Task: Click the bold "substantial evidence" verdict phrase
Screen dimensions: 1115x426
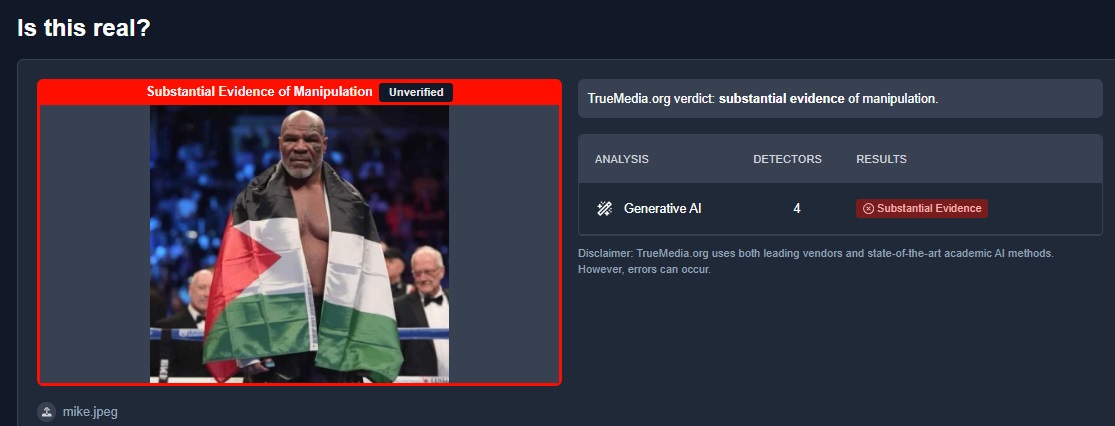Action: [x=781, y=99]
